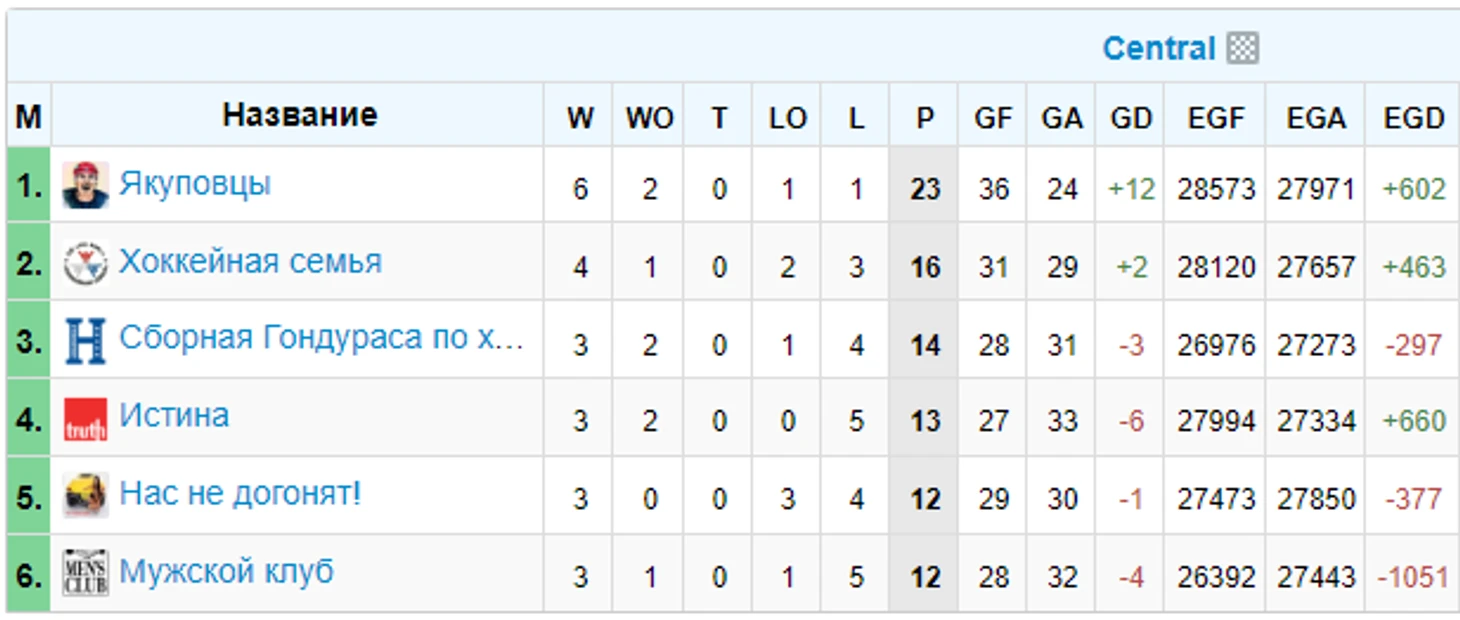Open the Нас не догонят! team link
1460x620 pixels.
click(240, 494)
